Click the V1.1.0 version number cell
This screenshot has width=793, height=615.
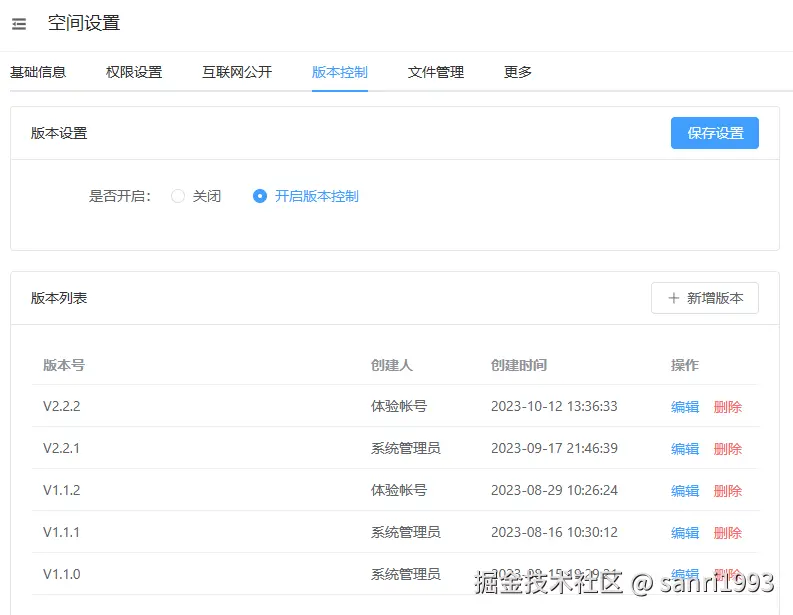pos(62,574)
